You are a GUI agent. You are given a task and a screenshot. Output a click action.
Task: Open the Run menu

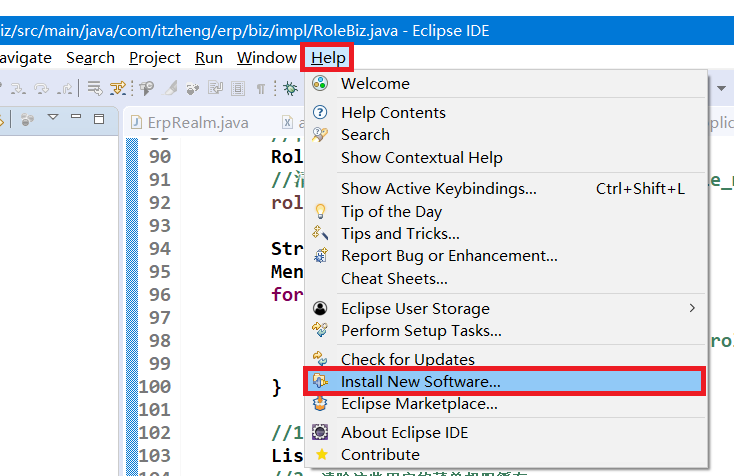[x=209, y=58]
